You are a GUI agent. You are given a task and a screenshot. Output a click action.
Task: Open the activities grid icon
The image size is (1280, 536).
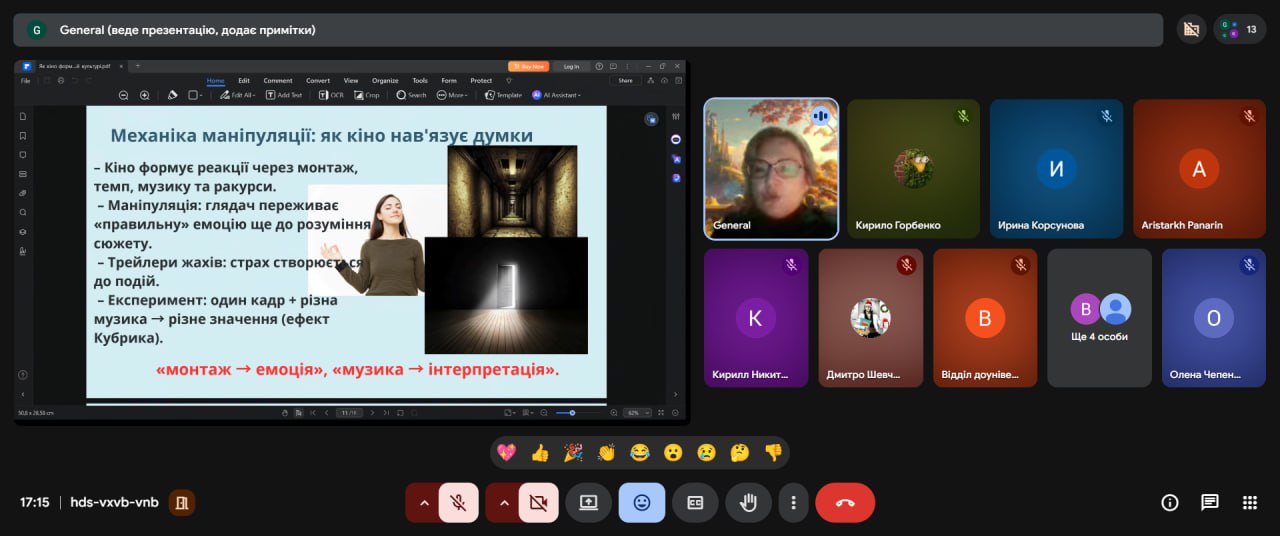coord(1249,503)
